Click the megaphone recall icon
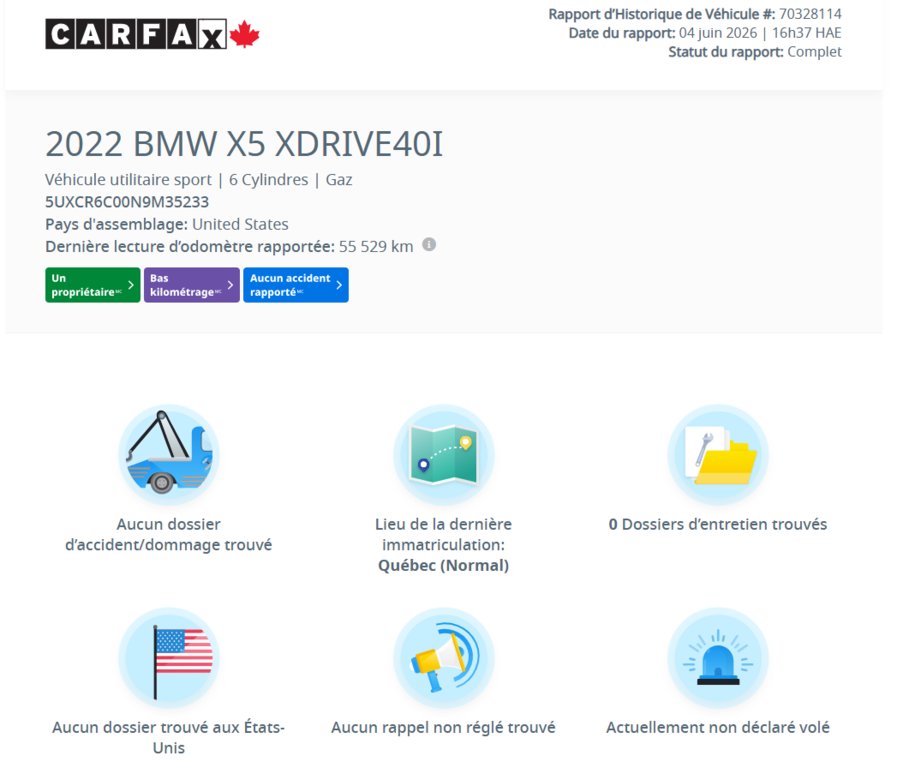The height and width of the screenshot is (768, 921). pyautogui.click(x=443, y=658)
